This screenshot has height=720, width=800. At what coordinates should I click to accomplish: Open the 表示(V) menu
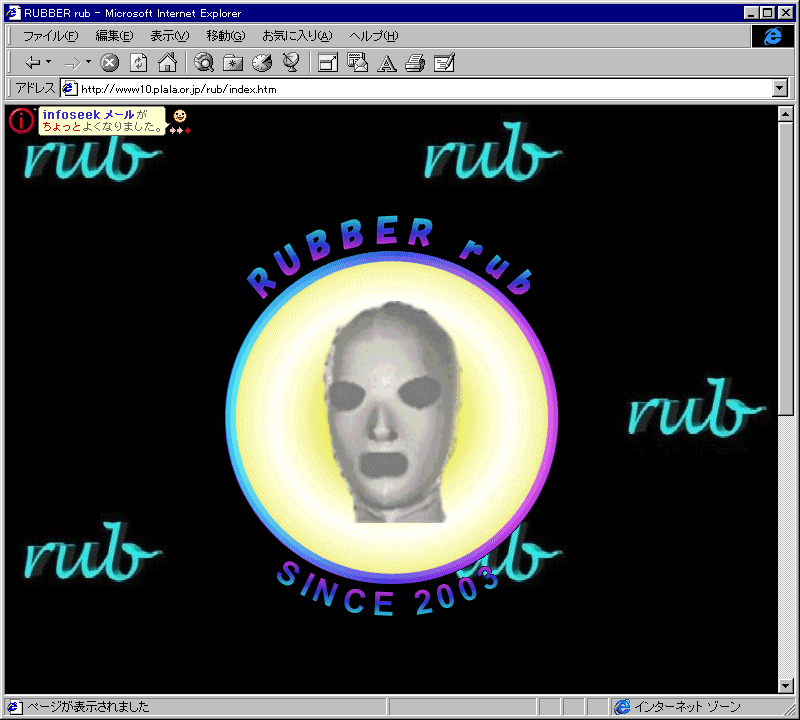pyautogui.click(x=169, y=36)
